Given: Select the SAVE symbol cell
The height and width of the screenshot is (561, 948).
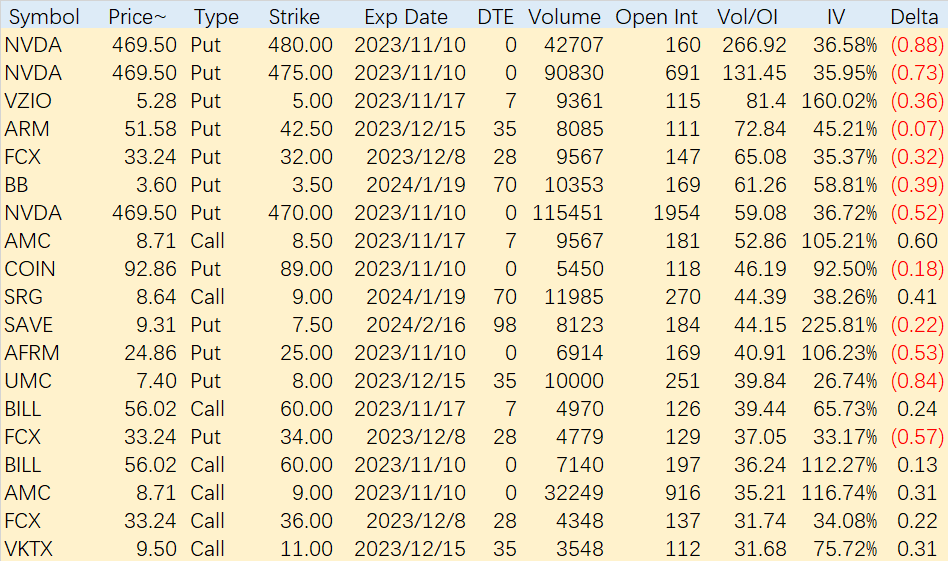Looking at the screenshot, I should 28,325.
